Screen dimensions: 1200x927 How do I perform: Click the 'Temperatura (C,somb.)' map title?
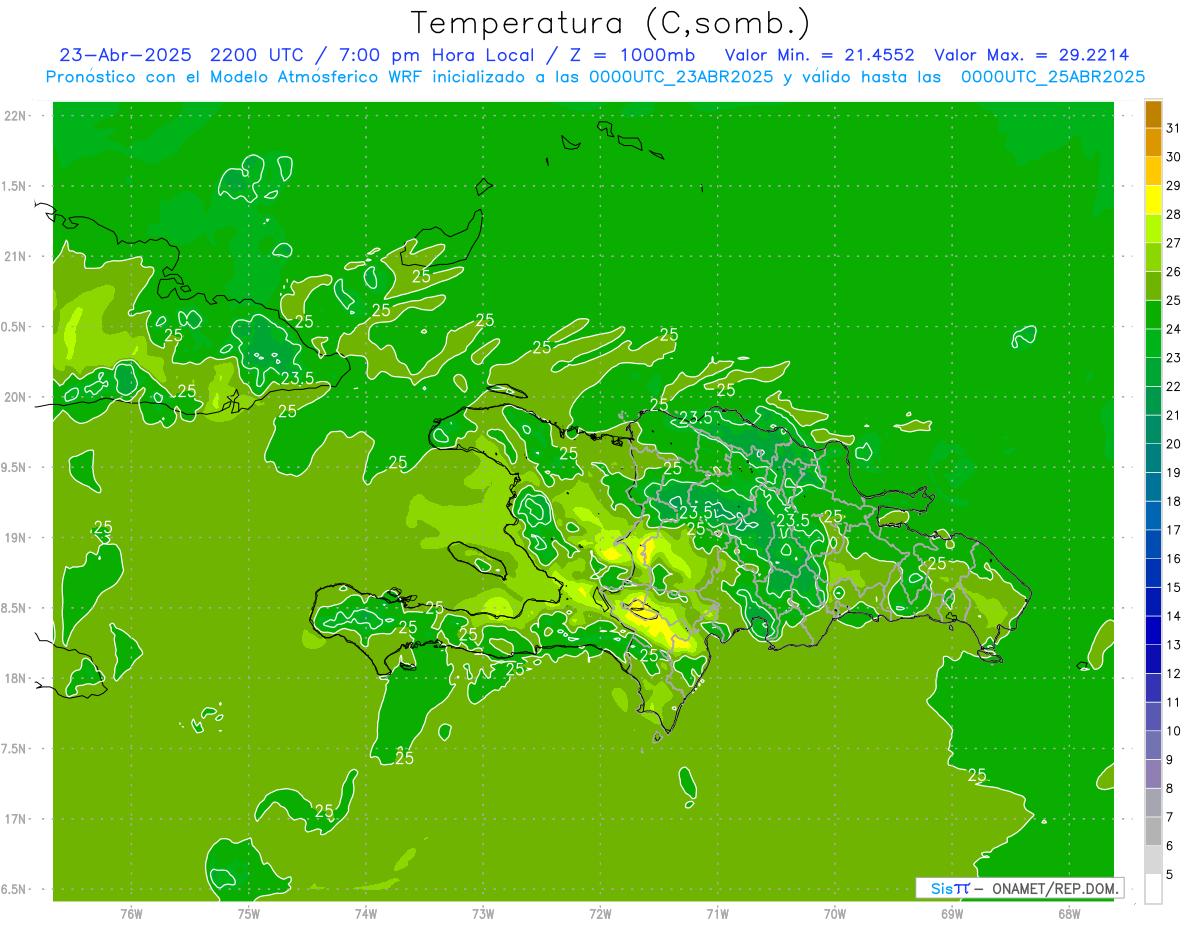click(x=610, y=23)
